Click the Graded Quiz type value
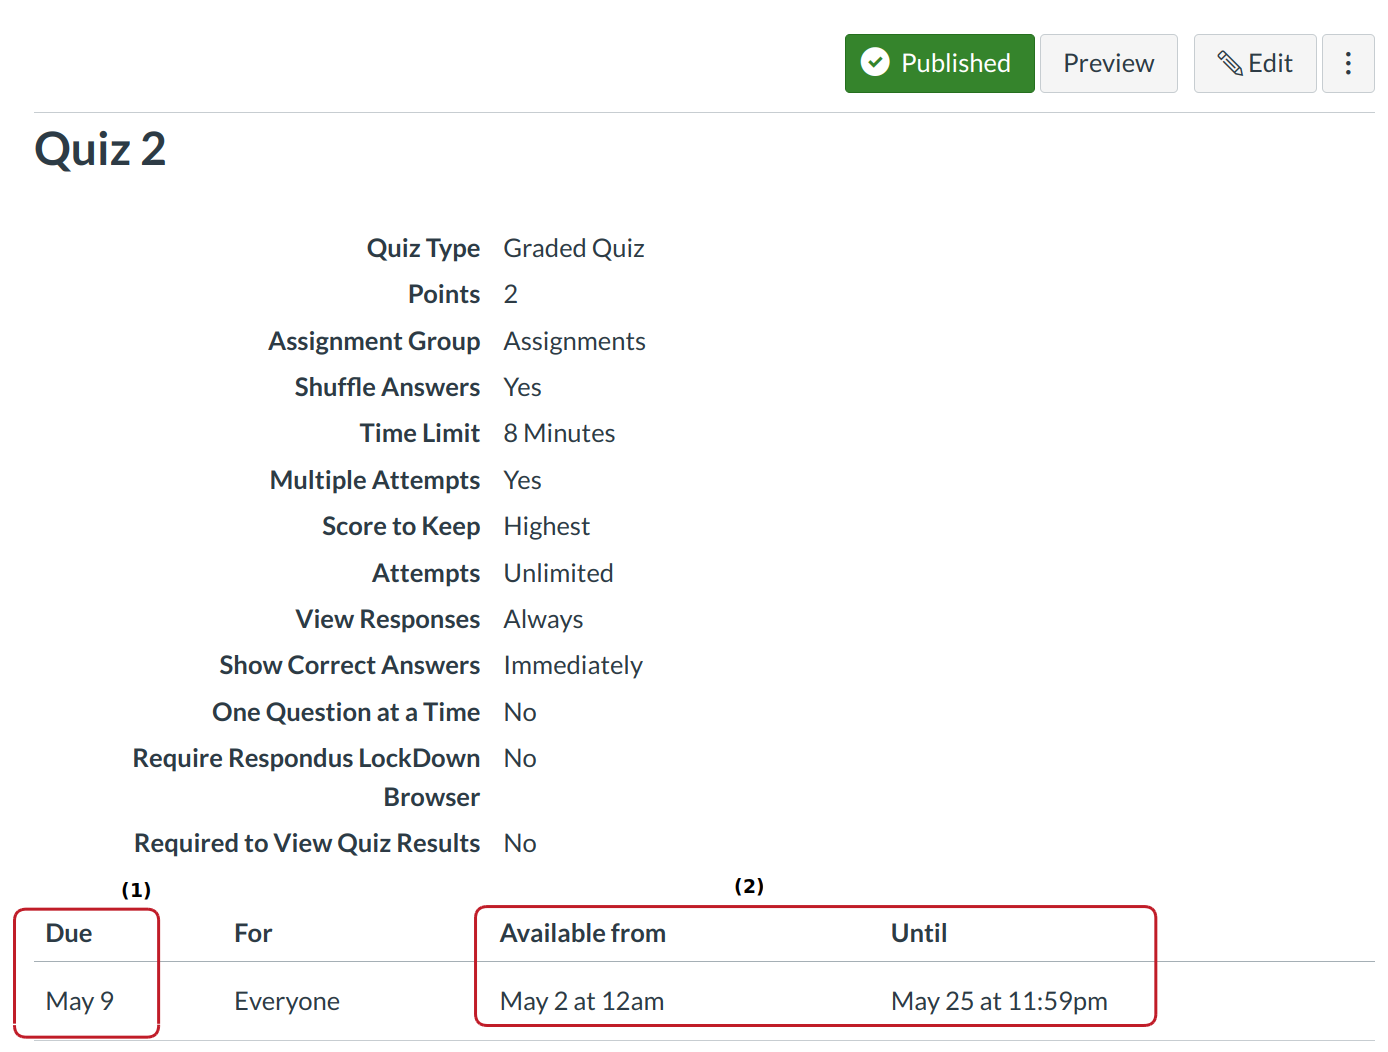This screenshot has width=1388, height=1052. (x=573, y=248)
